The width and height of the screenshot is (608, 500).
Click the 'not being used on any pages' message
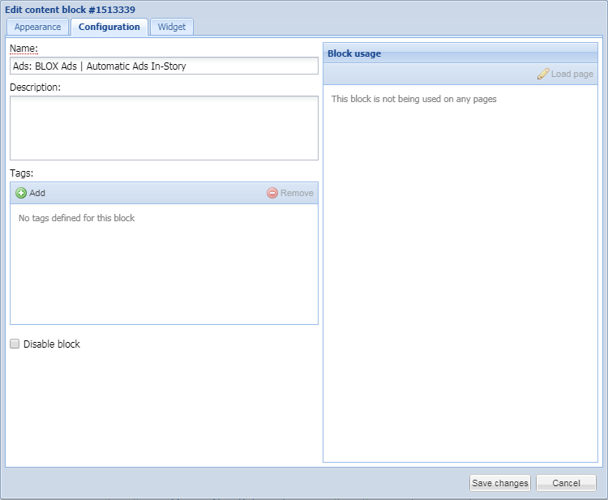pos(414,99)
